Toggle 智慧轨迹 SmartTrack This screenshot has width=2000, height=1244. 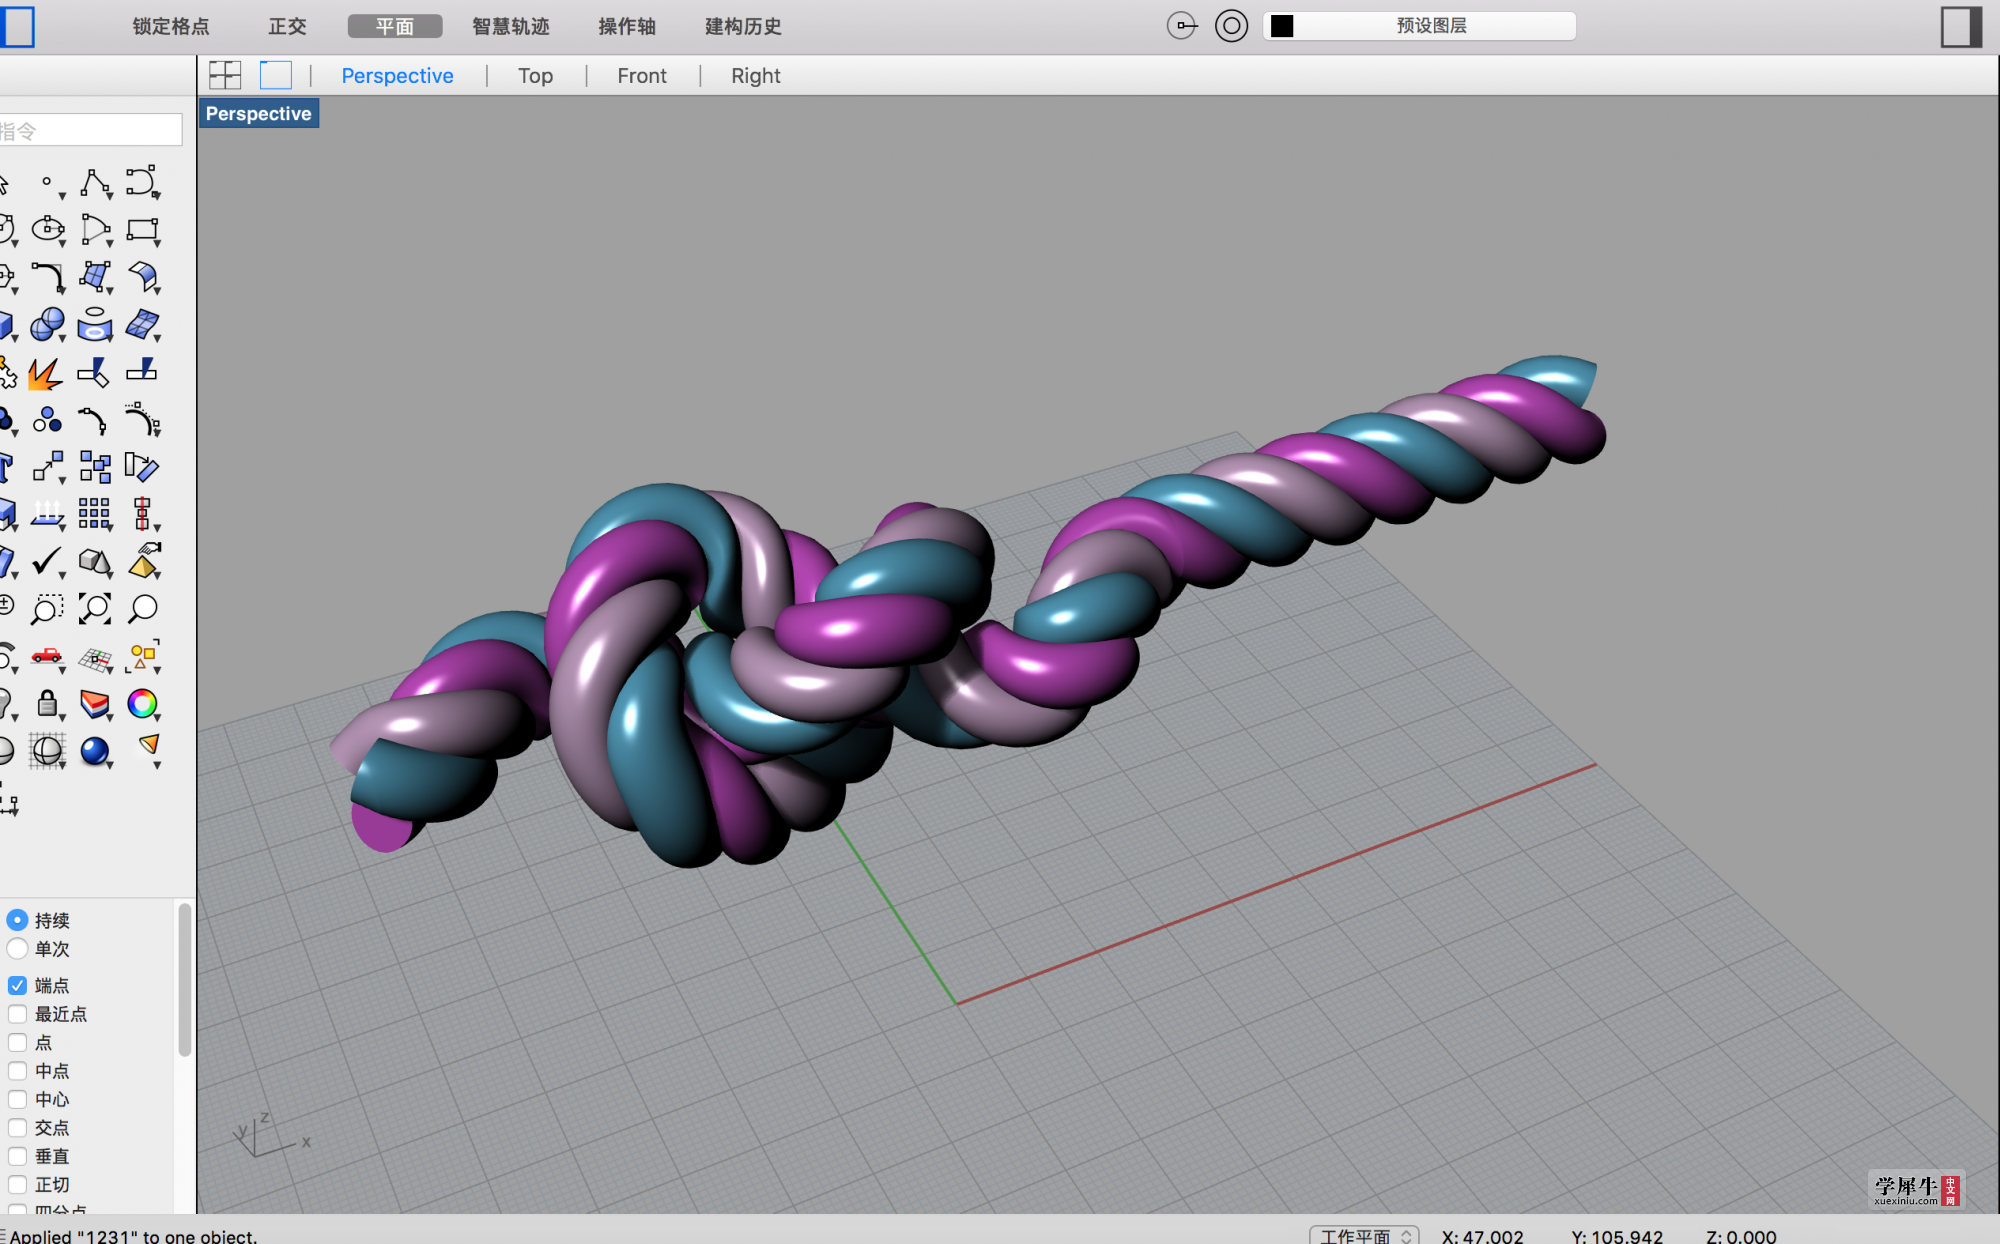[511, 26]
